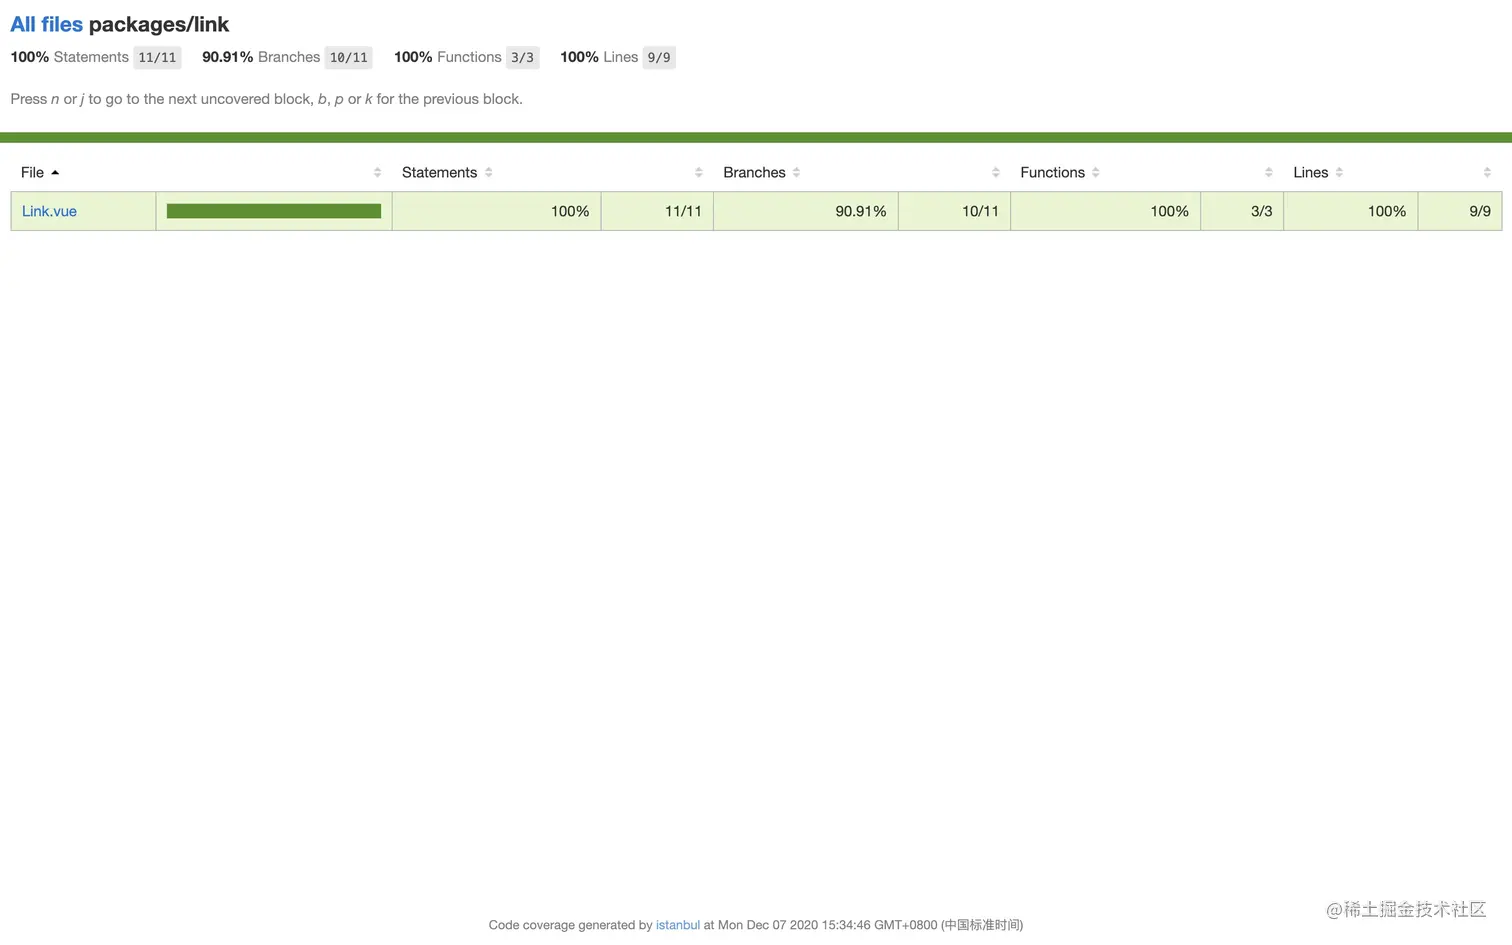Click the 11/11 cell in Link.vue row
This screenshot has height=945, width=1512.
[x=657, y=211]
